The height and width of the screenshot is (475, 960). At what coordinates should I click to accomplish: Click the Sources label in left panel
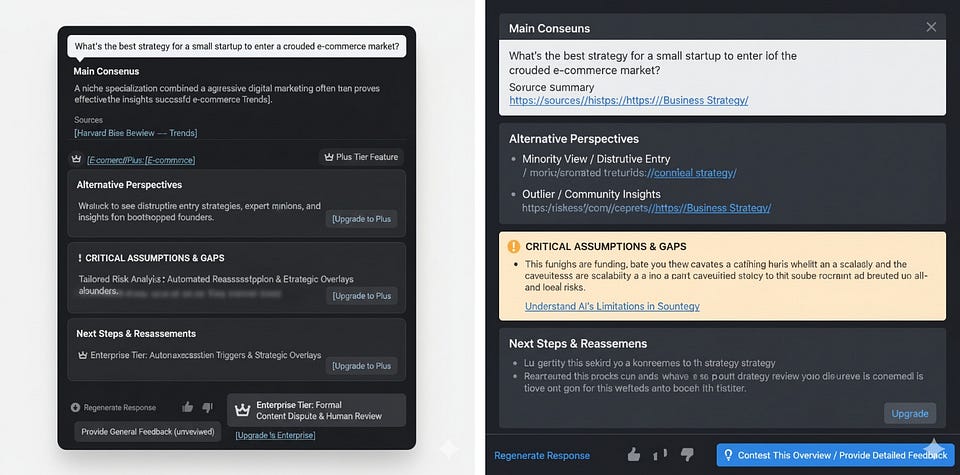pyautogui.click(x=89, y=120)
